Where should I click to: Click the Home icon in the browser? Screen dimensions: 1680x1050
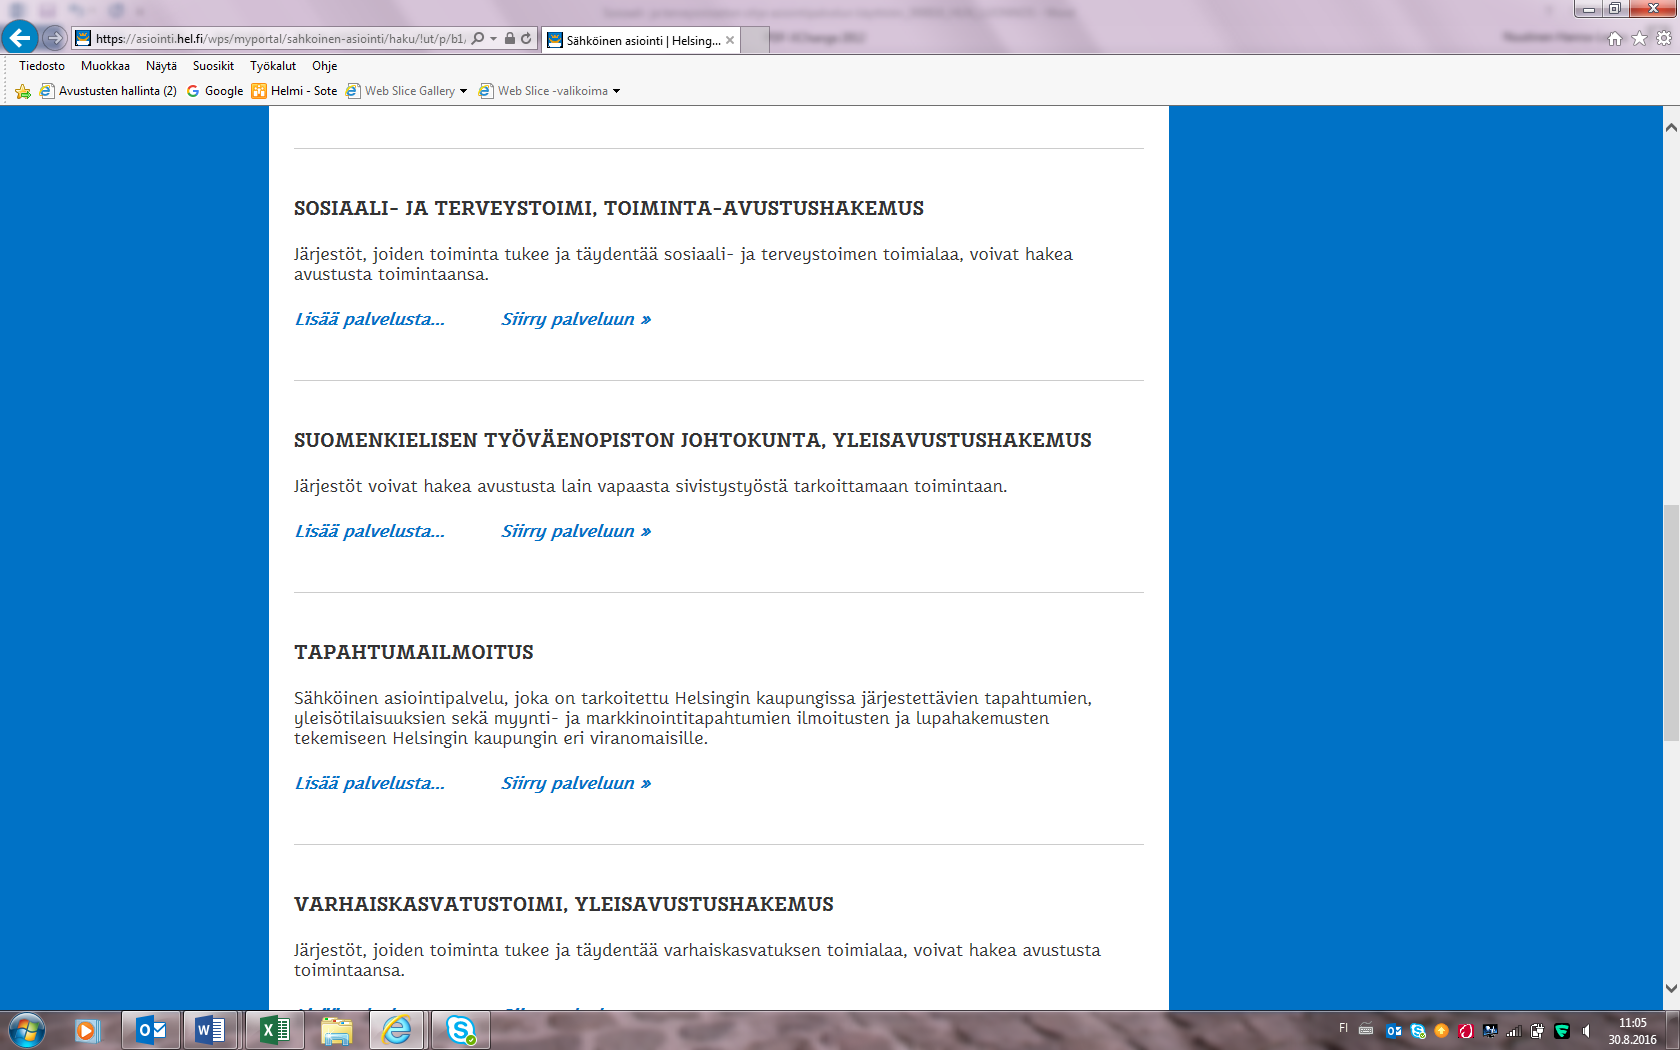1615,39
